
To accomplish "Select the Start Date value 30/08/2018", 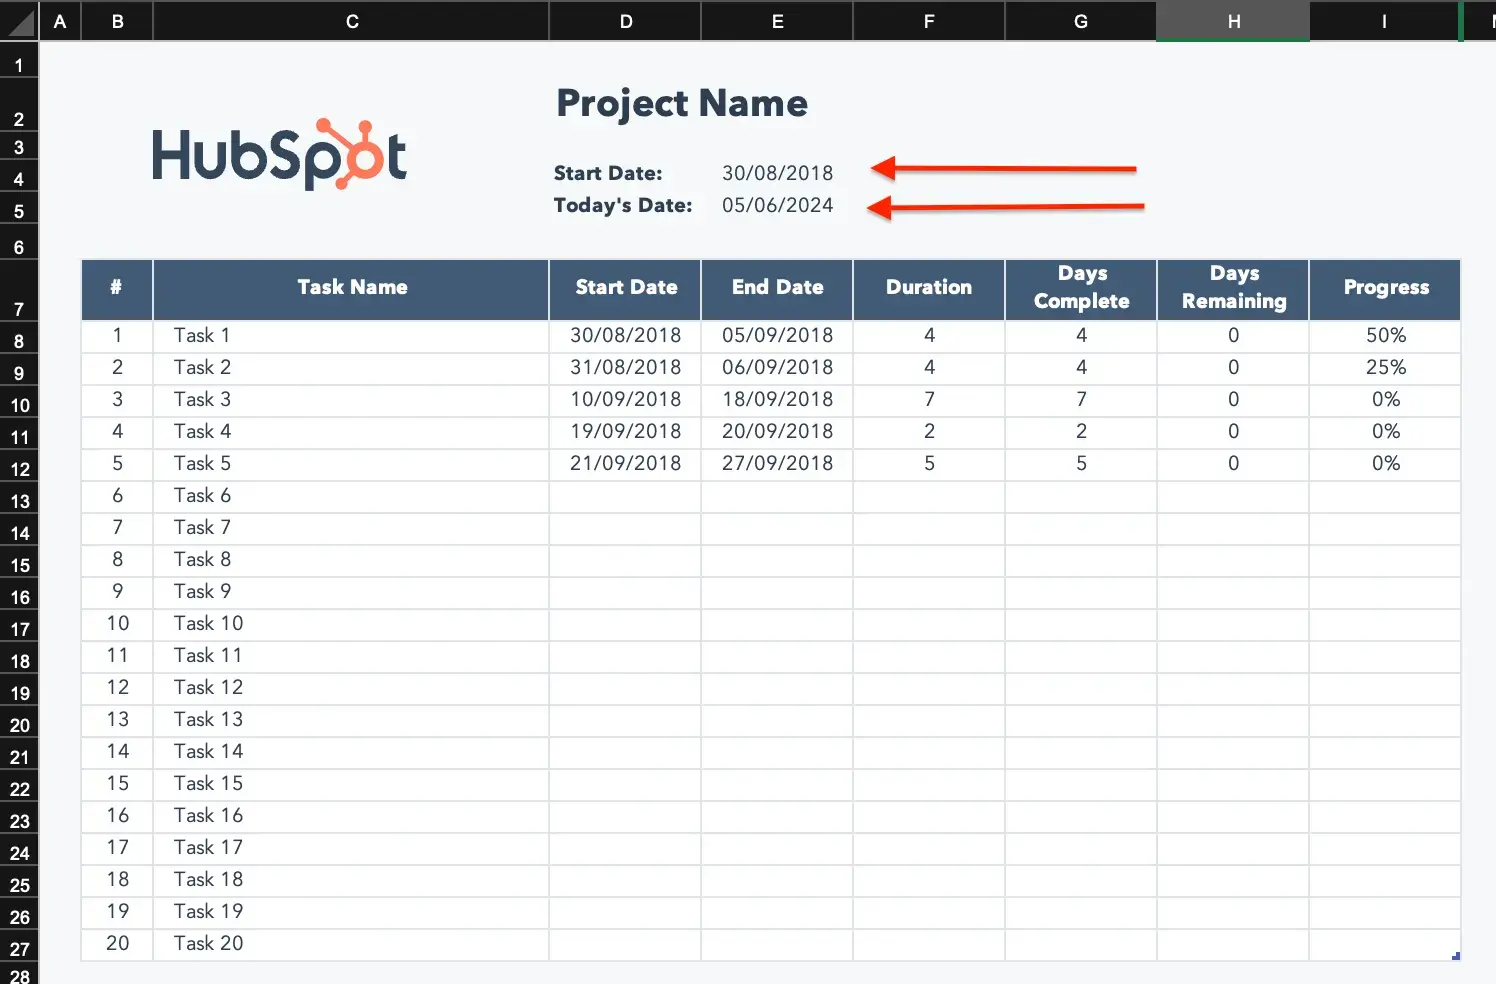I will point(777,173).
